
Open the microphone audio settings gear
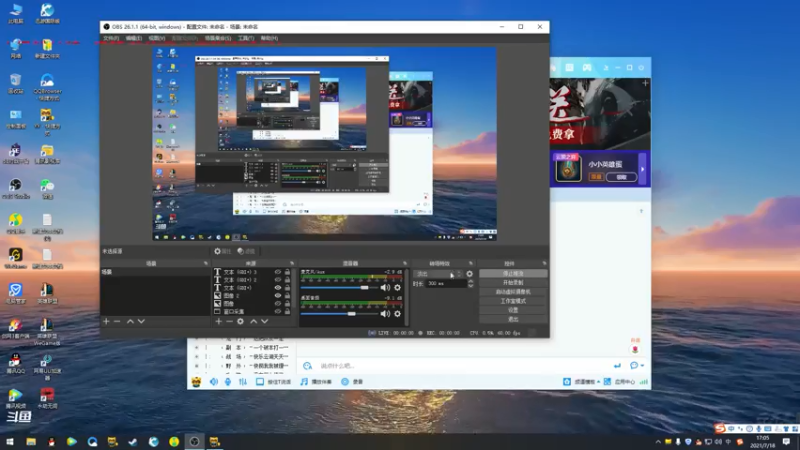click(x=397, y=288)
